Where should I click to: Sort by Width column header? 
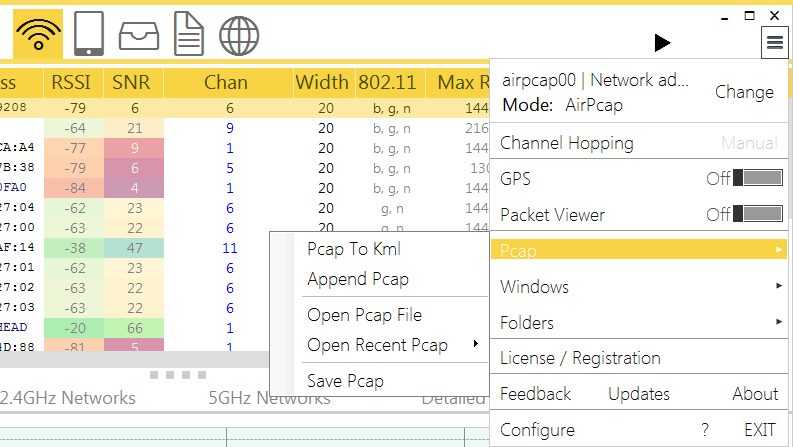pyautogui.click(x=322, y=82)
